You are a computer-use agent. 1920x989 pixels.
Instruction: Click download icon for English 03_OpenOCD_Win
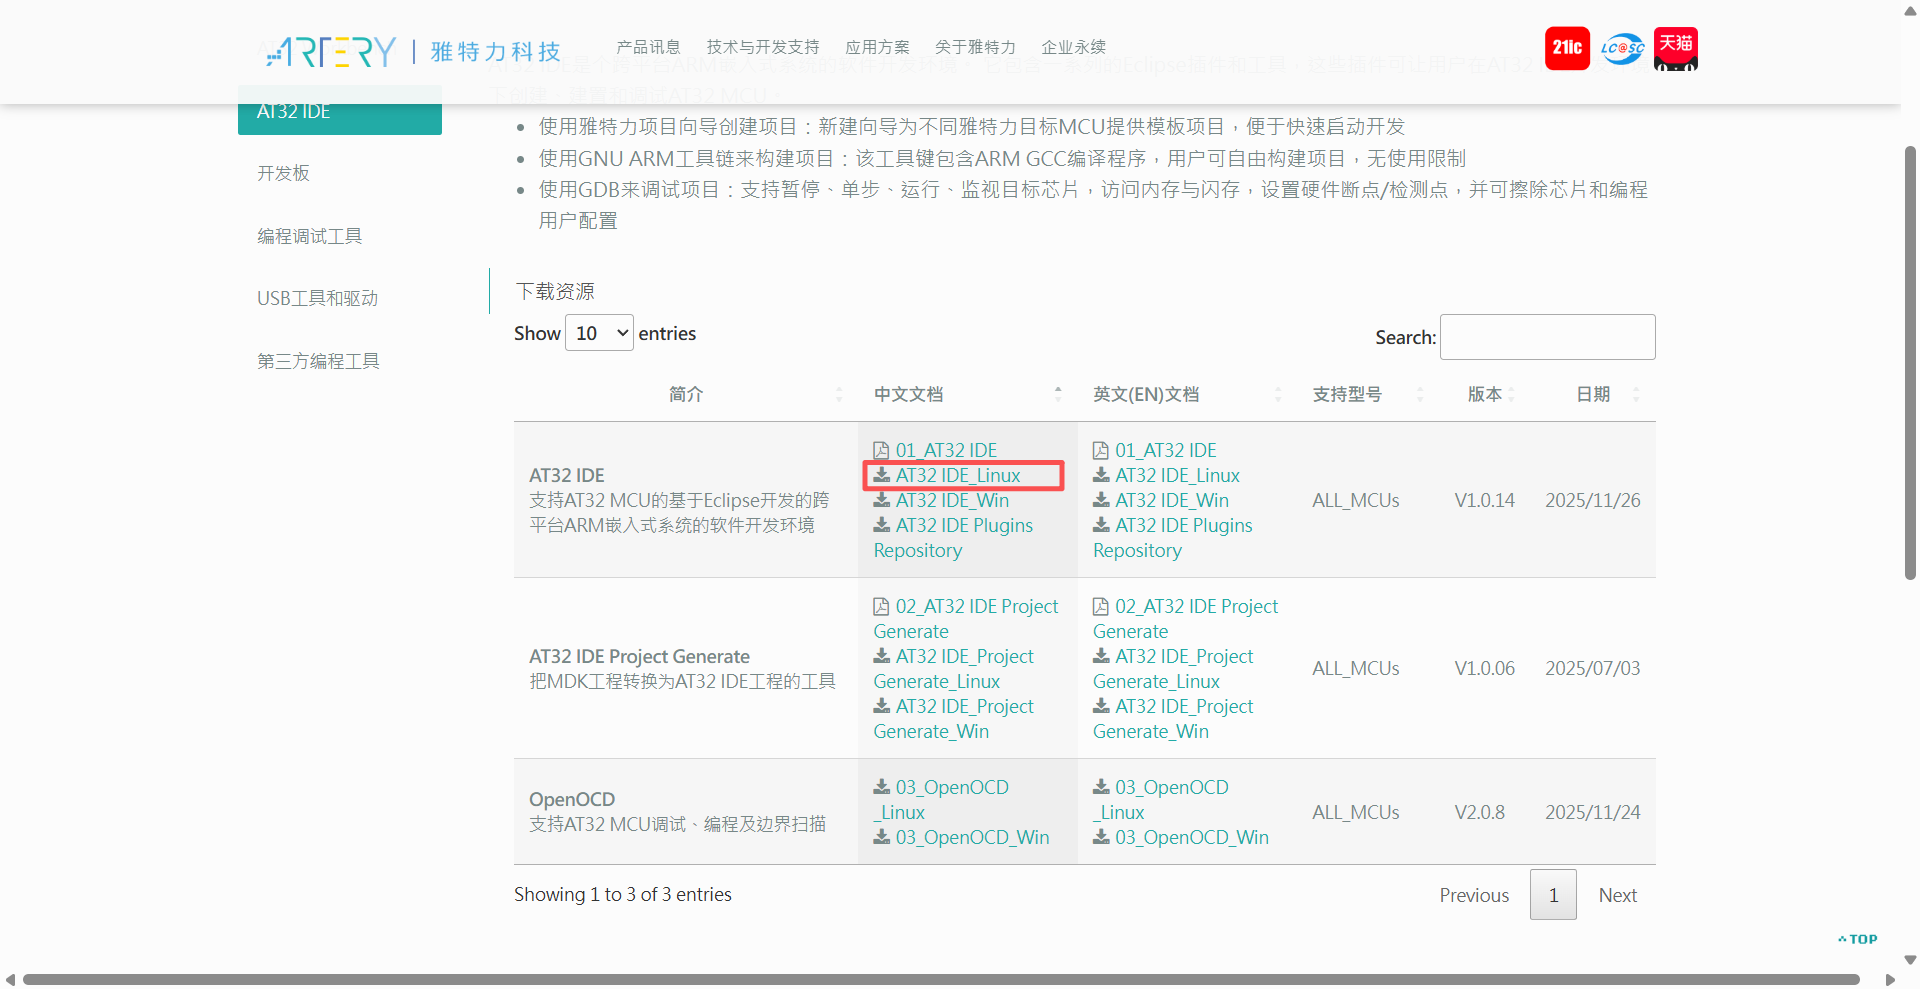point(1102,836)
